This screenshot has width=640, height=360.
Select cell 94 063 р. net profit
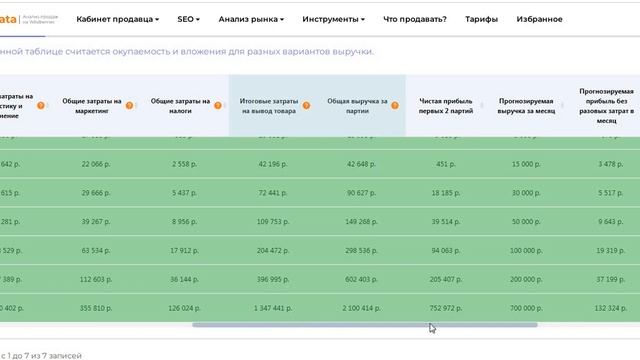(x=446, y=251)
